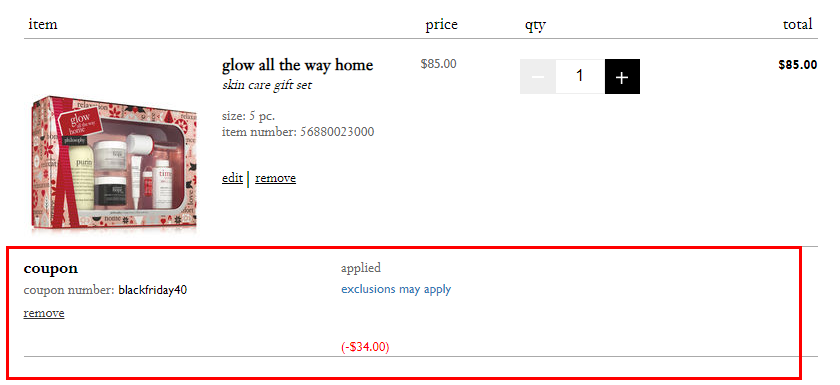Open the exclusions may apply link

point(396,289)
